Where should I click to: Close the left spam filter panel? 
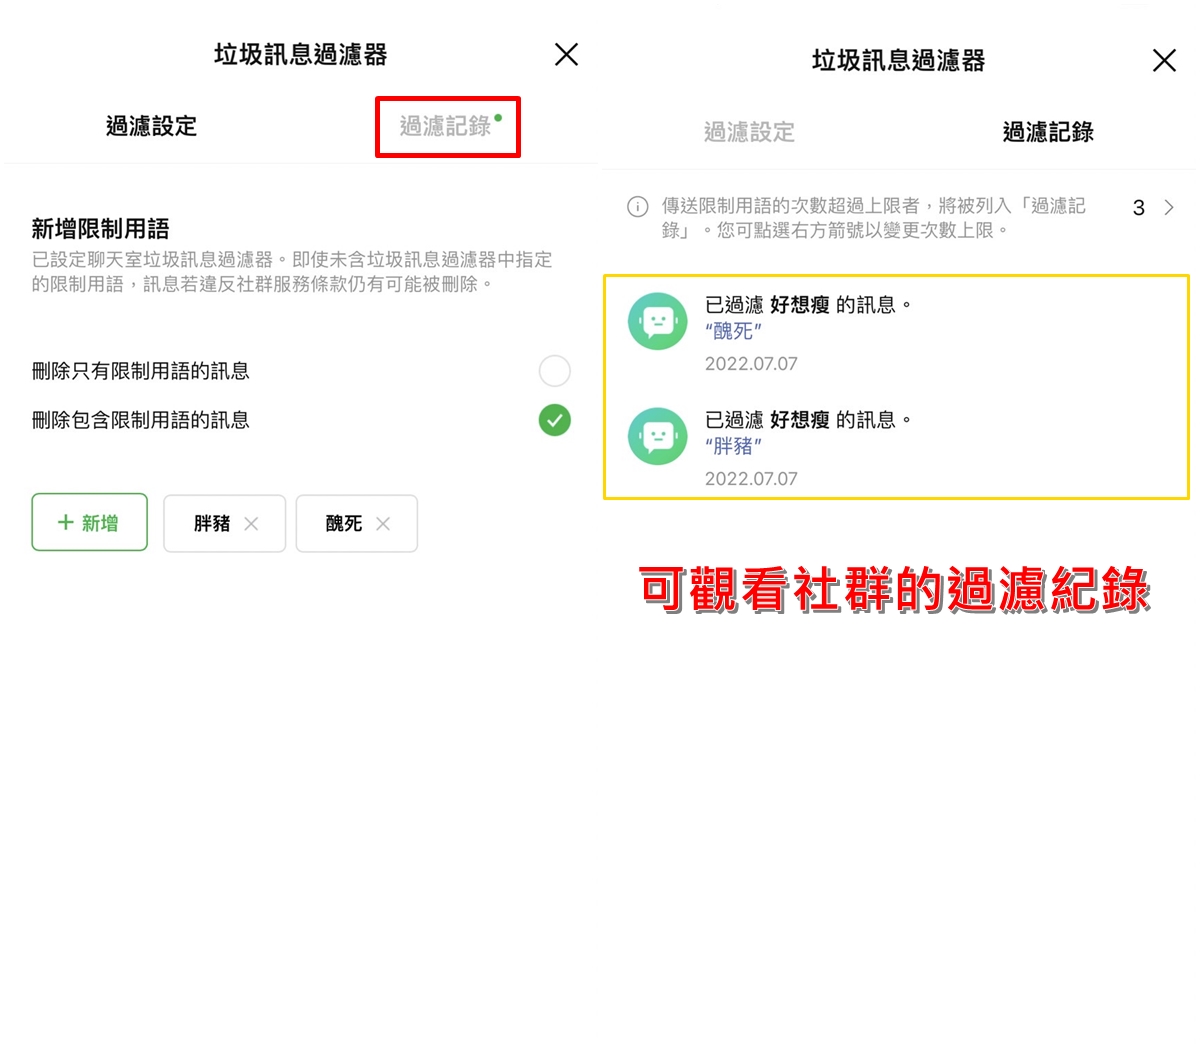coord(566,54)
